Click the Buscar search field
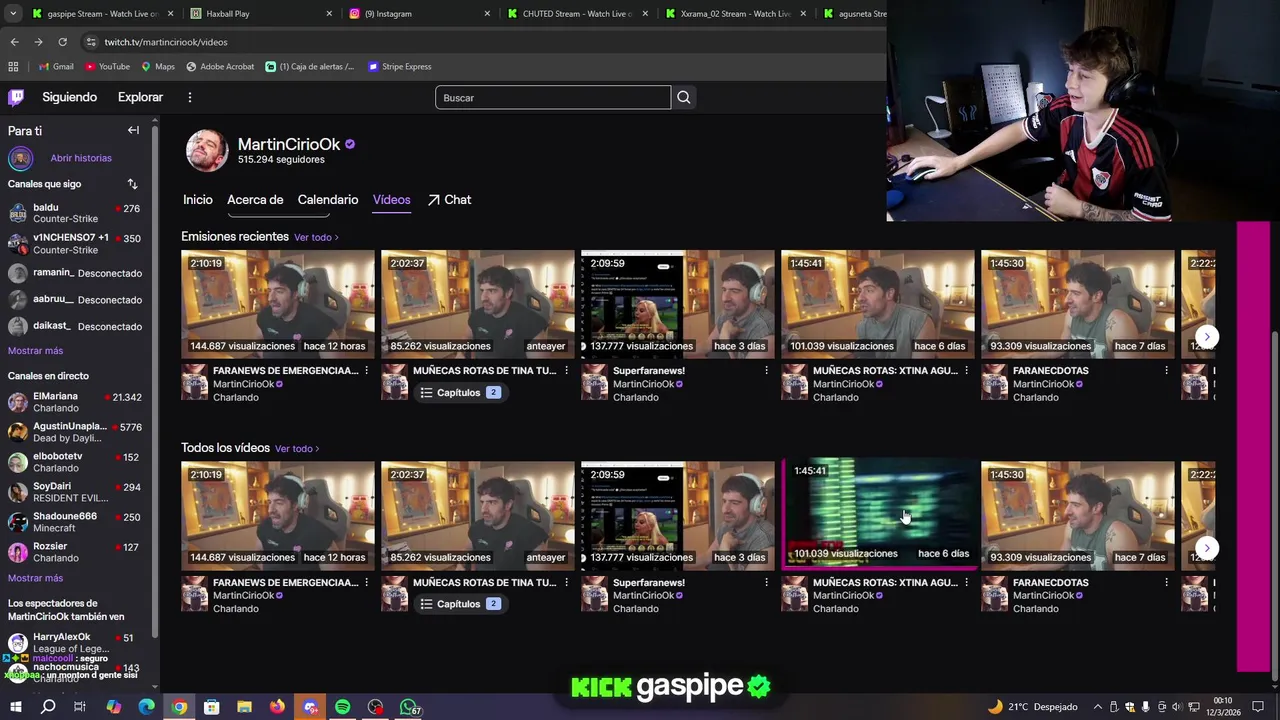The height and width of the screenshot is (720, 1280). 553,97
